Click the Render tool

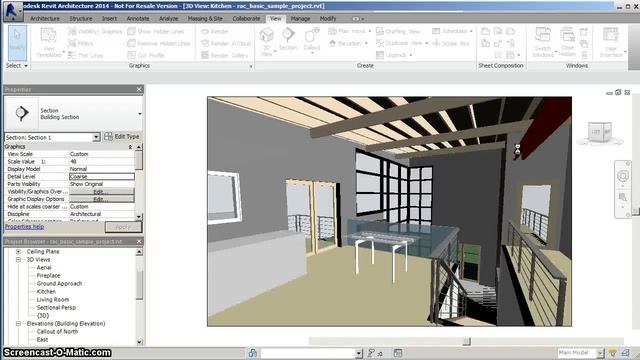(215, 31)
